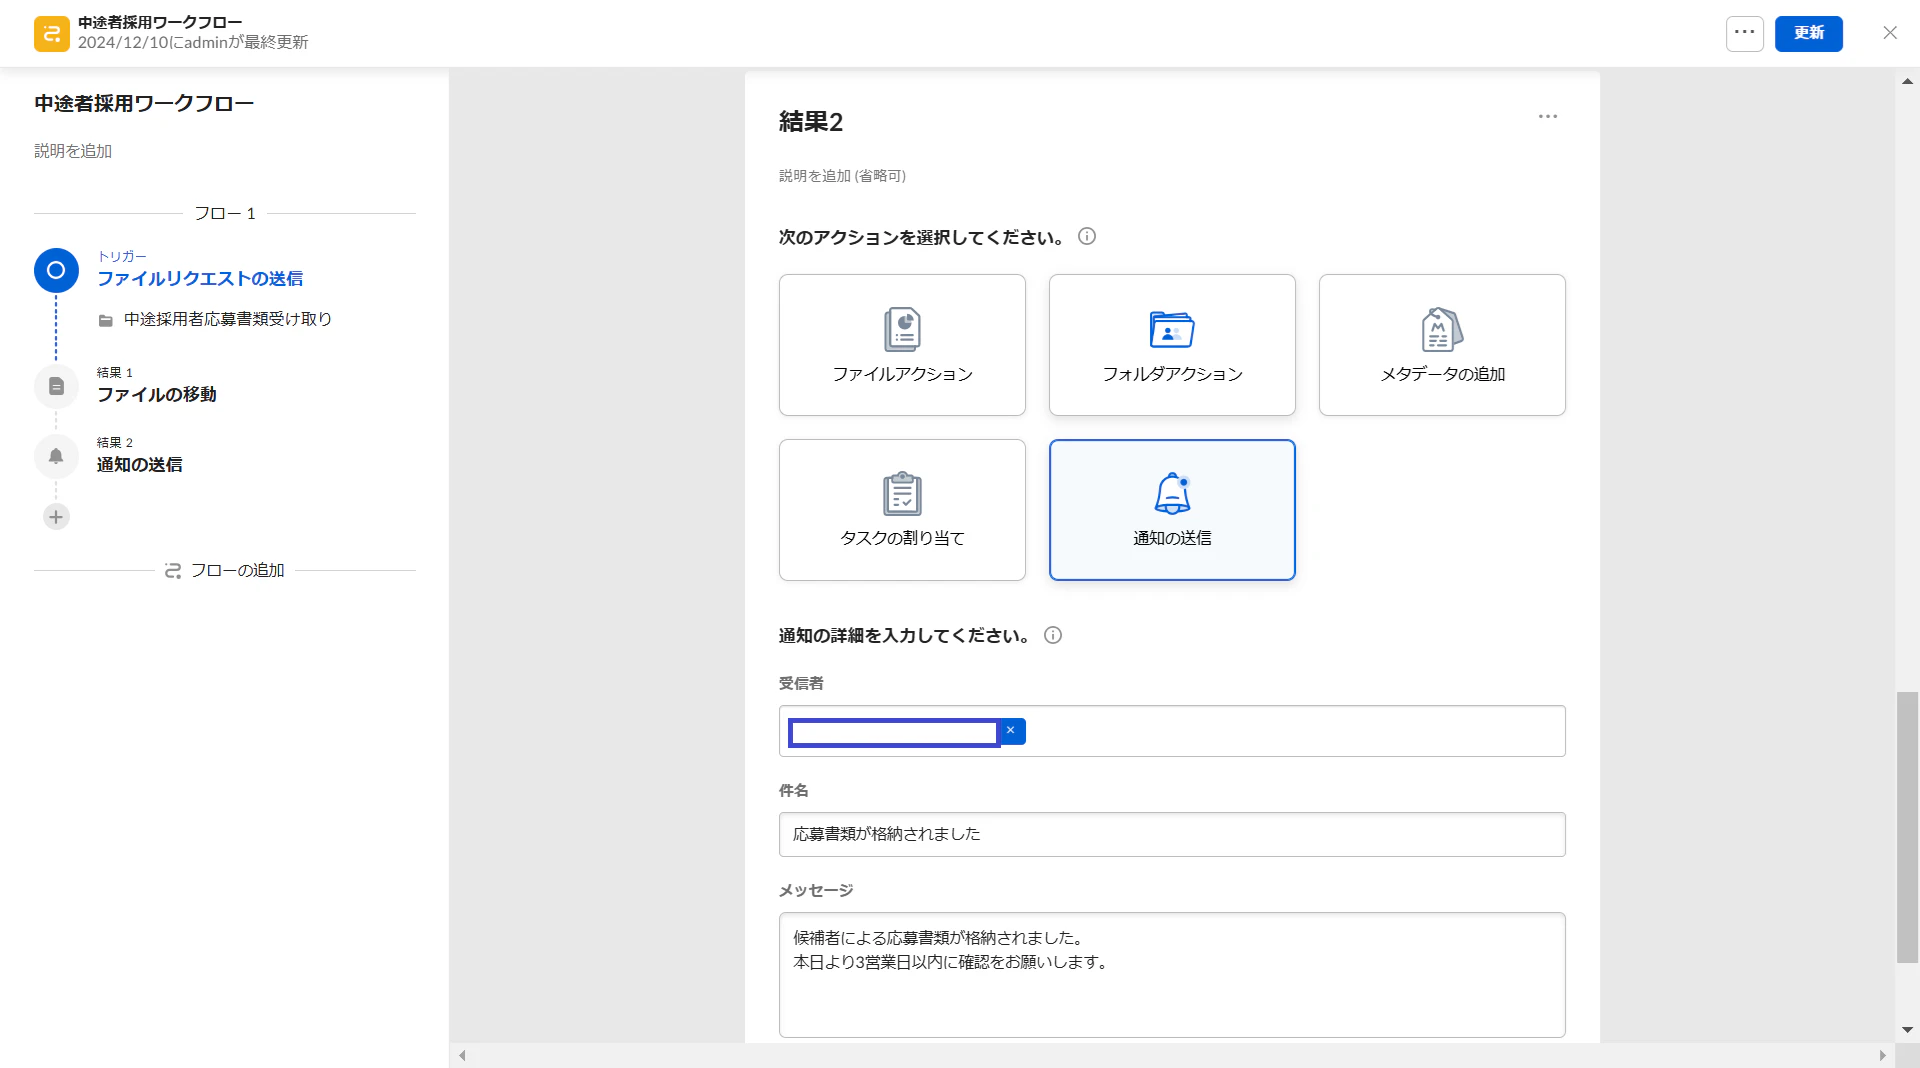This screenshot has width=1920, height=1068.
Task: Select the フォルダアクション card
Action: pos(1172,345)
